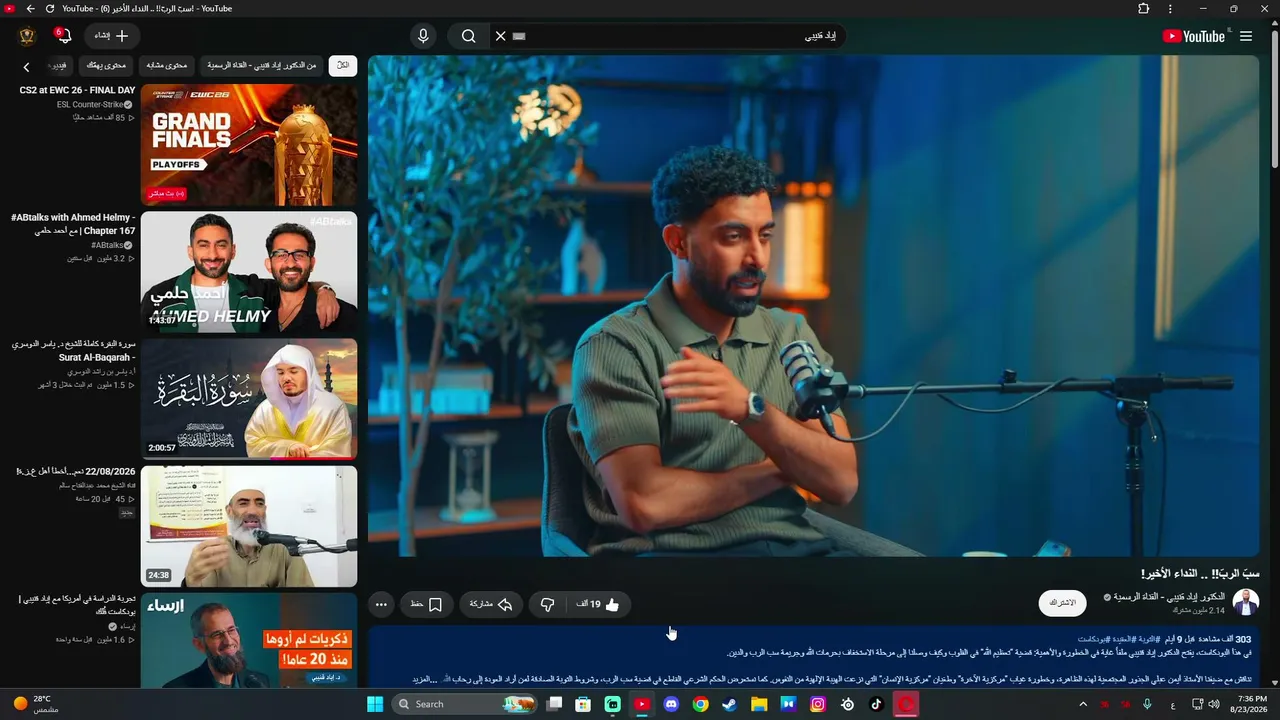
Task: Open Task View on the taskbar
Action: pos(555,704)
